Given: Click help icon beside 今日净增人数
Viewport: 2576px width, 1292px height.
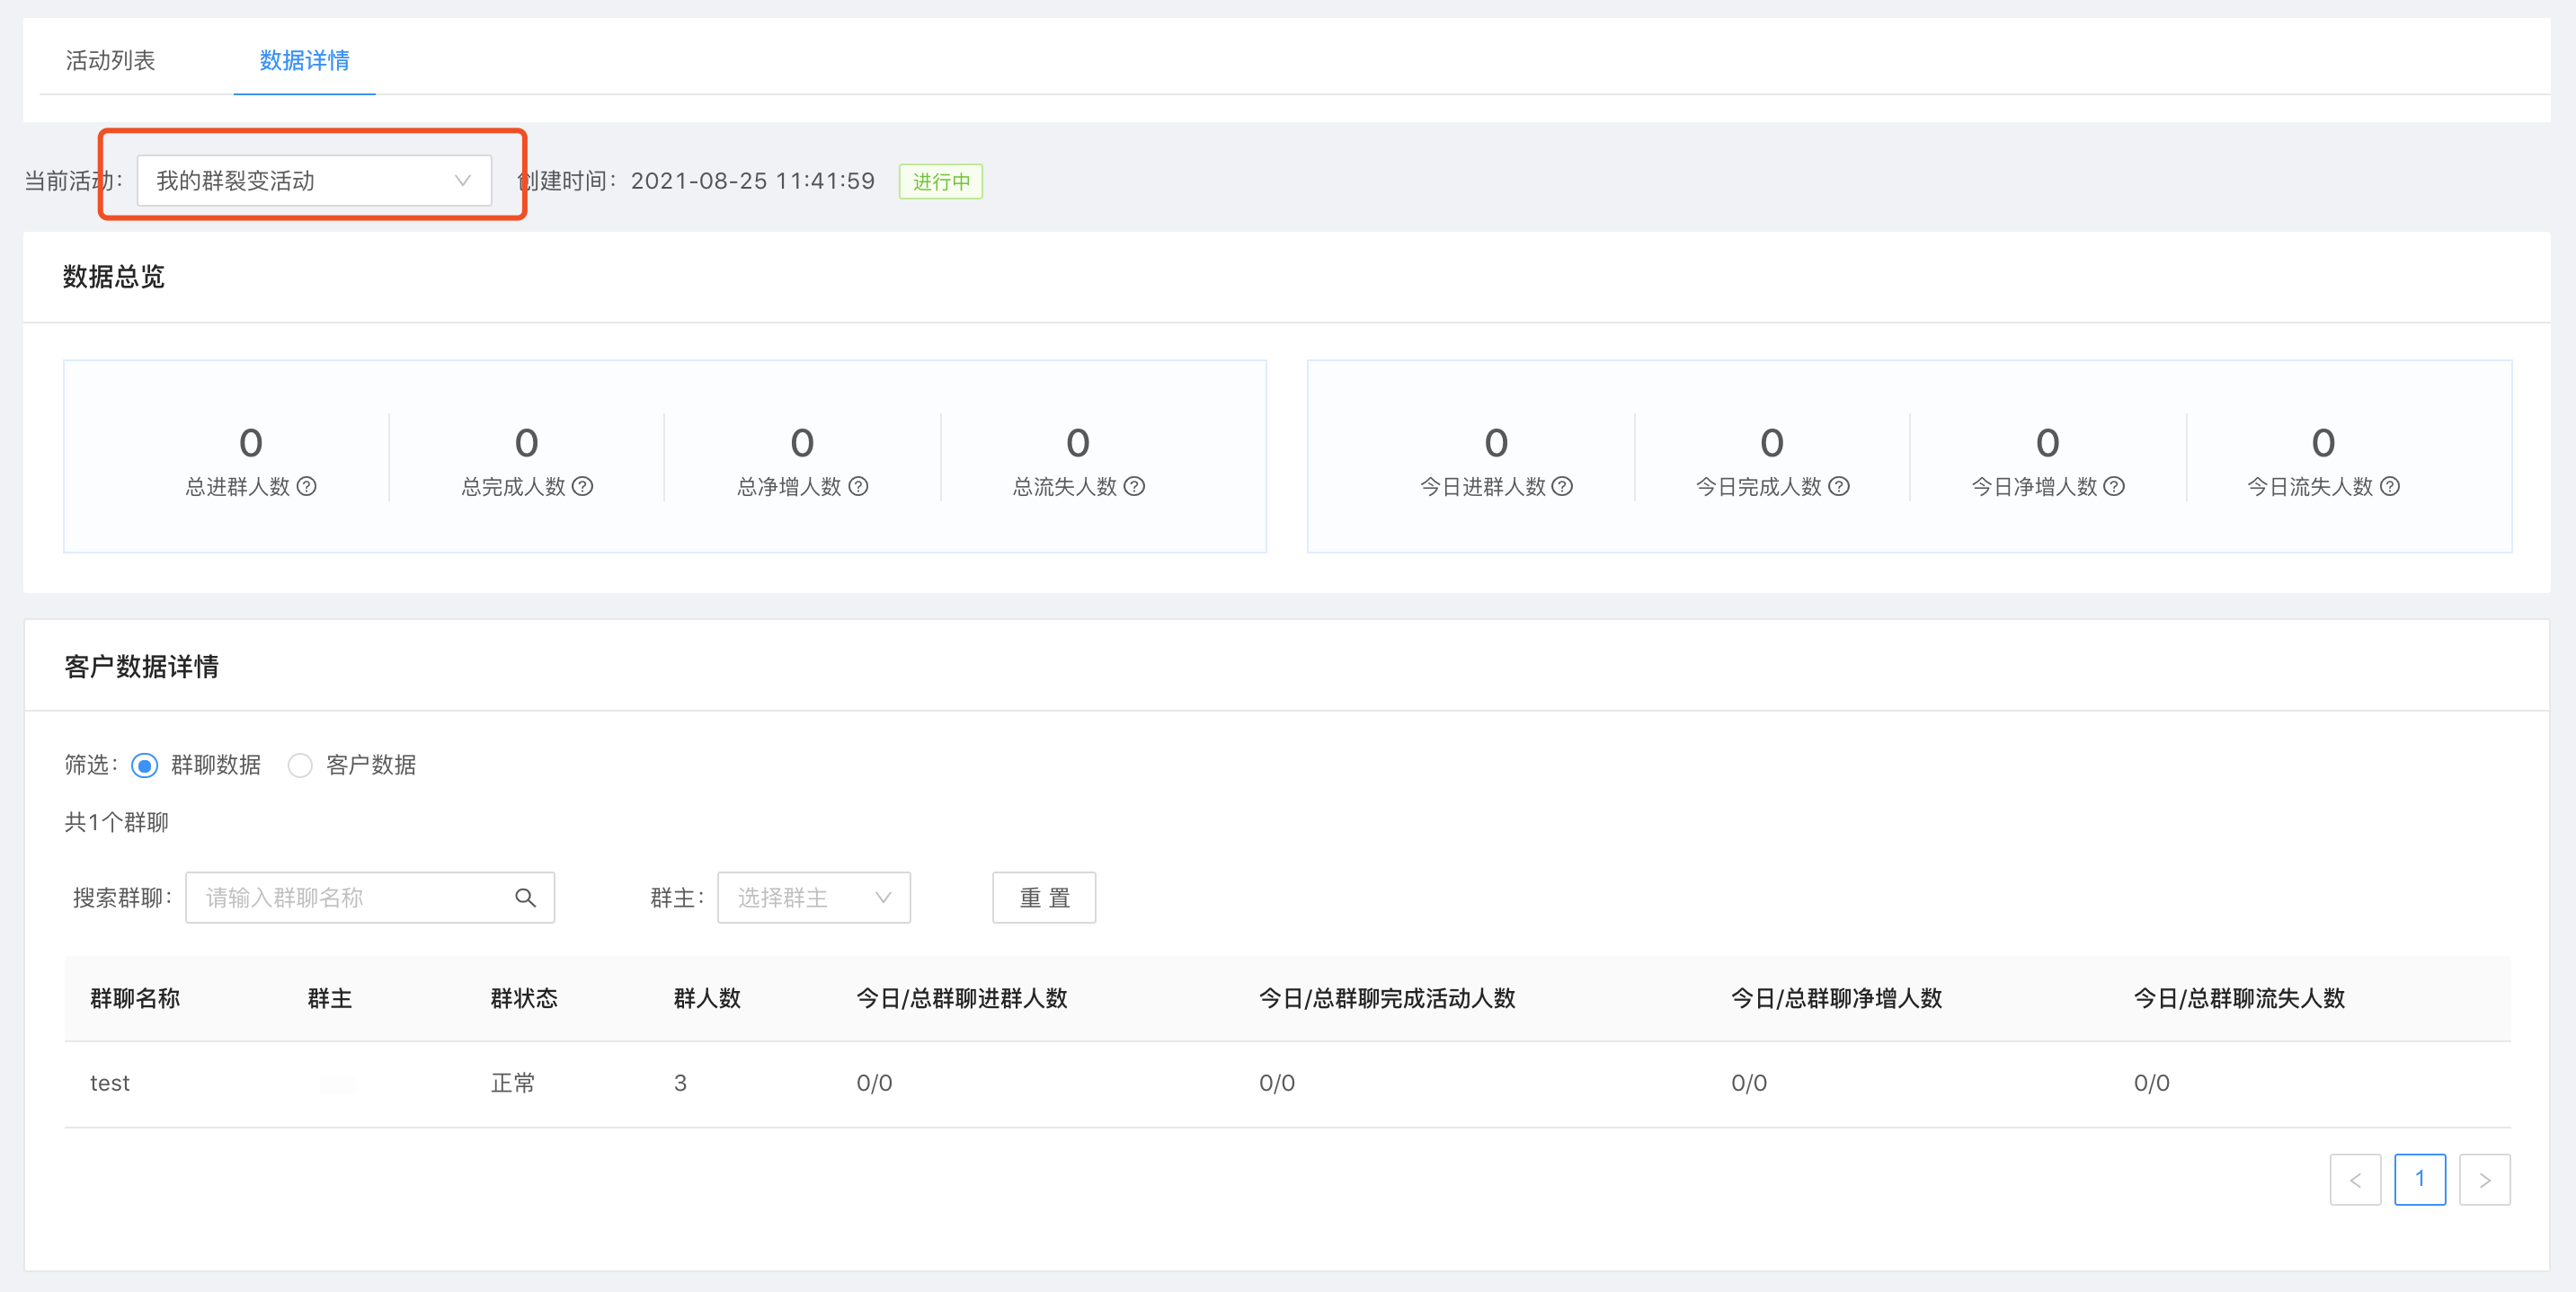Looking at the screenshot, I should coord(2114,487).
